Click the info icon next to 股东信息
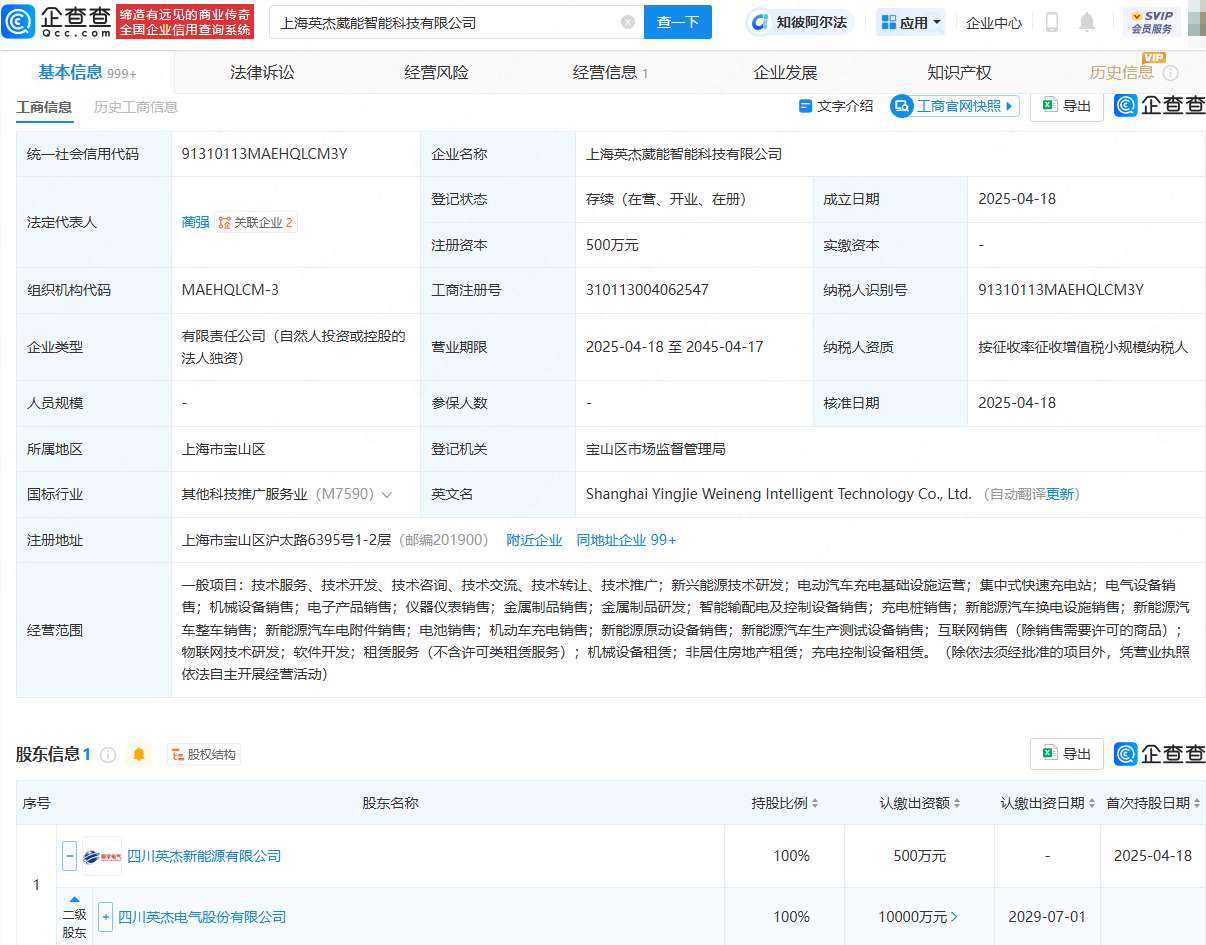Viewport: 1206px width, 945px height. (108, 754)
